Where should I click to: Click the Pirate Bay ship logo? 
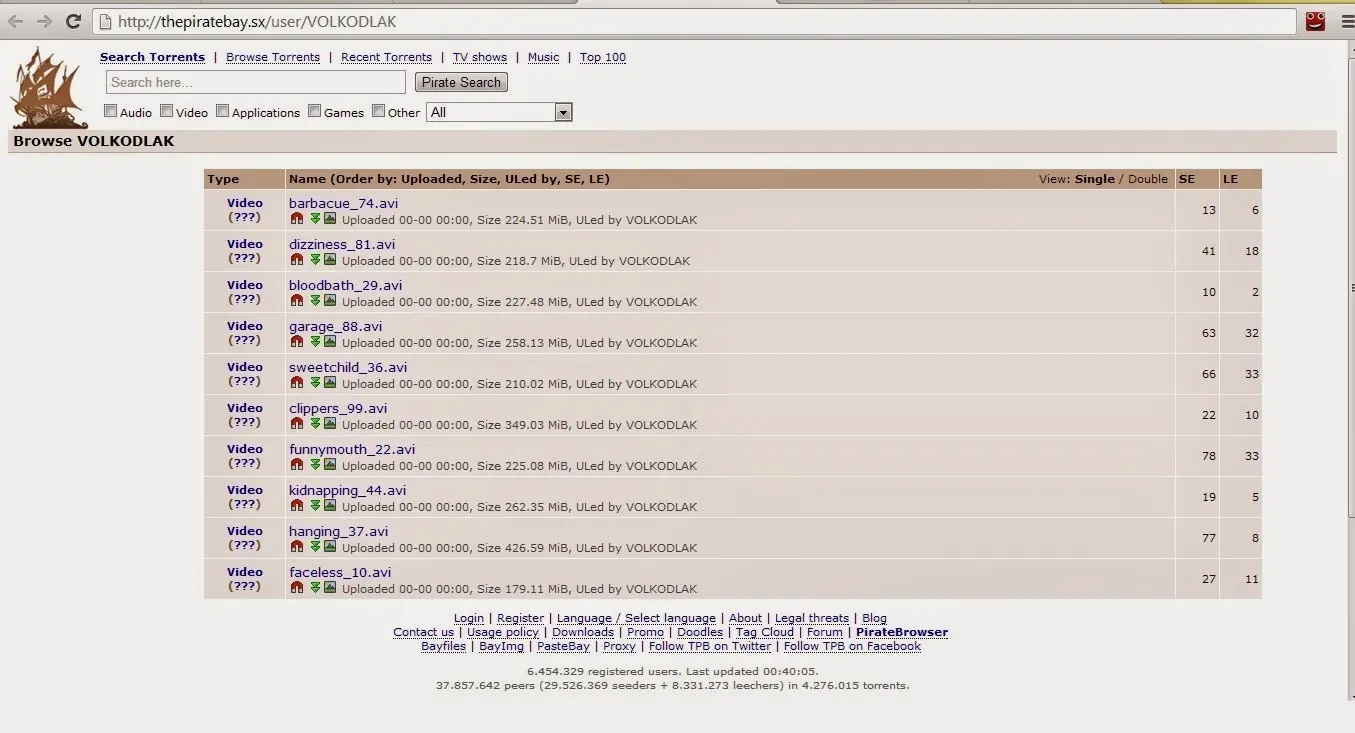click(49, 87)
